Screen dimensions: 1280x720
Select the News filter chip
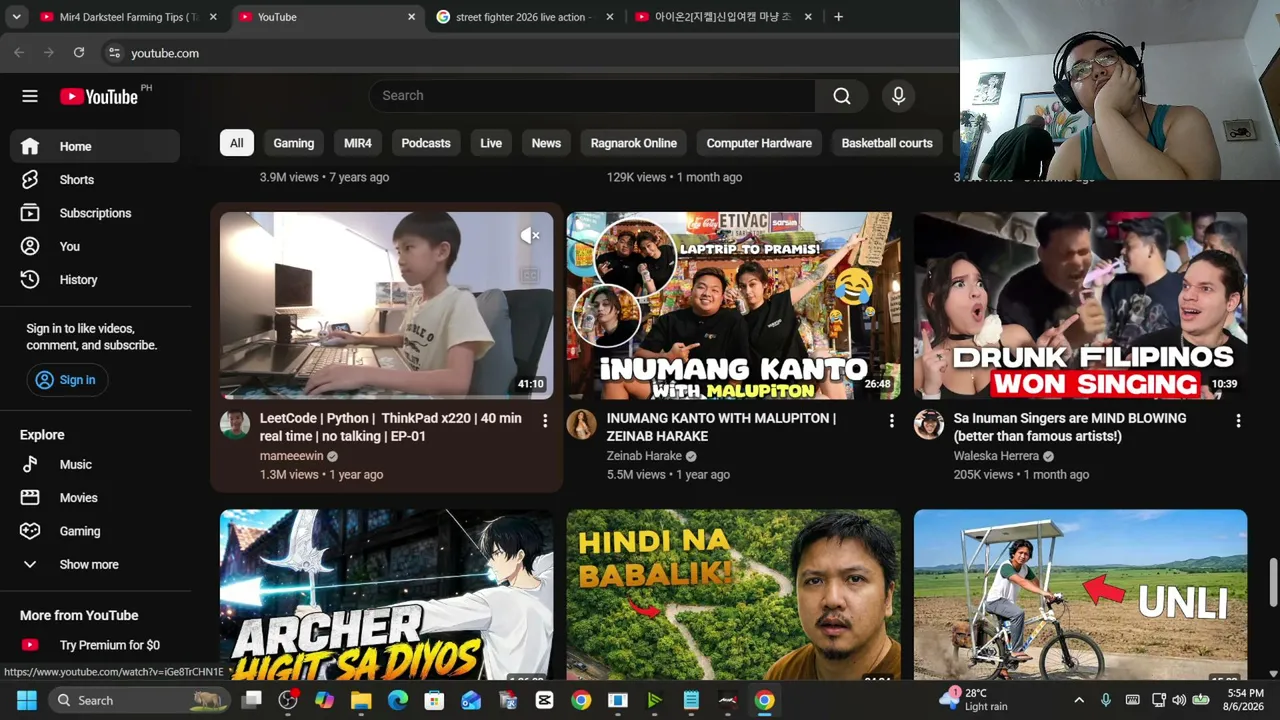(x=546, y=143)
